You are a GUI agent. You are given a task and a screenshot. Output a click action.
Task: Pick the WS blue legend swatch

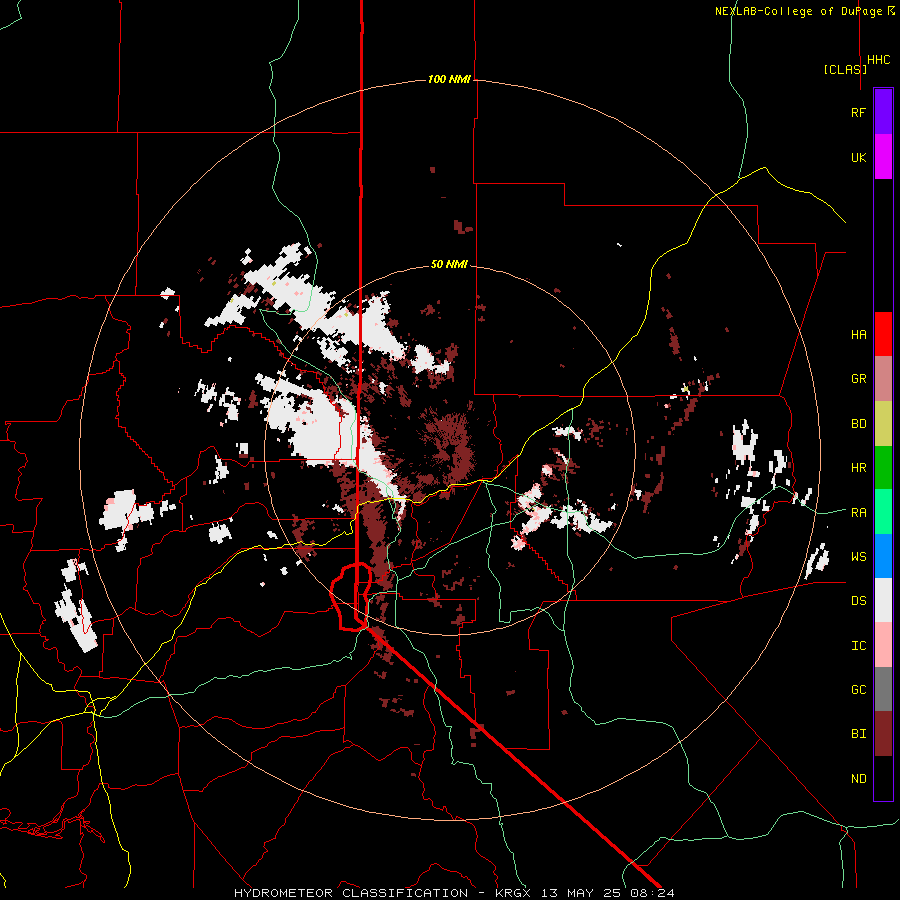pos(883,556)
